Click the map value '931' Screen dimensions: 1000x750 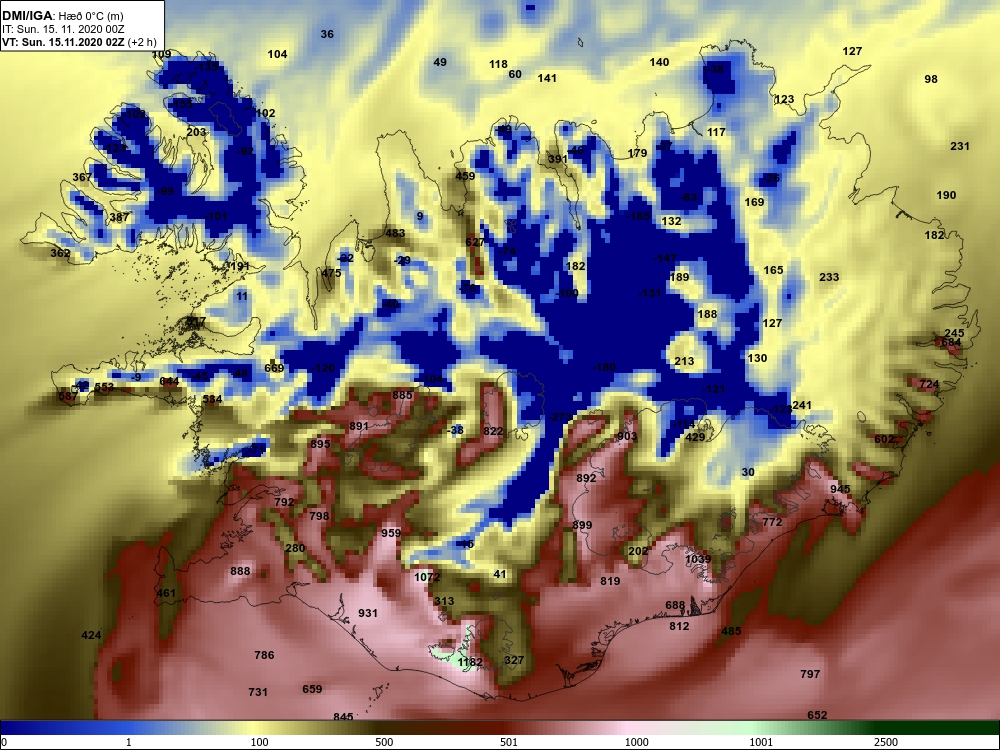[x=367, y=613]
